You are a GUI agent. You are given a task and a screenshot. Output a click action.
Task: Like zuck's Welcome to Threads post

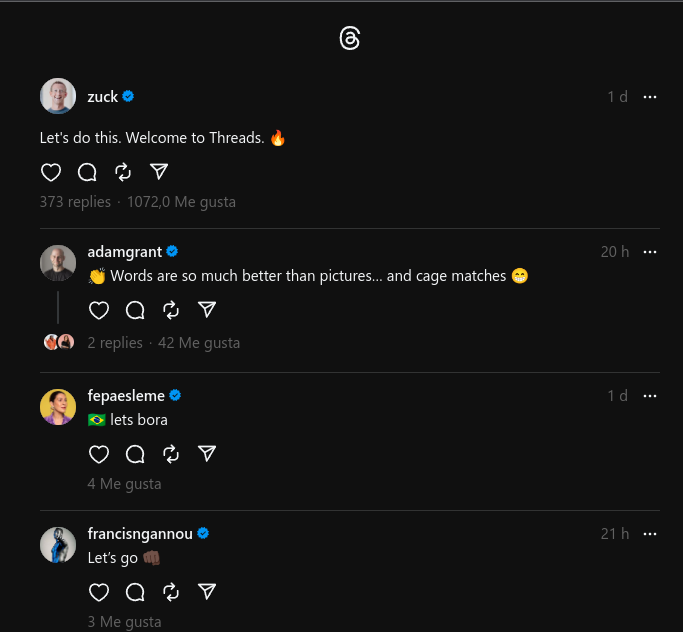pyautogui.click(x=51, y=172)
